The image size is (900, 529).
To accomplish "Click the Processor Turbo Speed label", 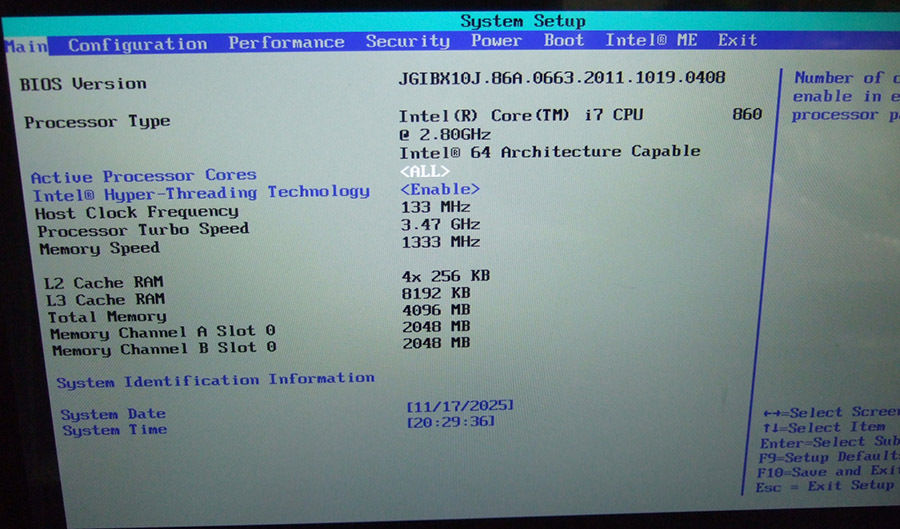I will point(143,230).
